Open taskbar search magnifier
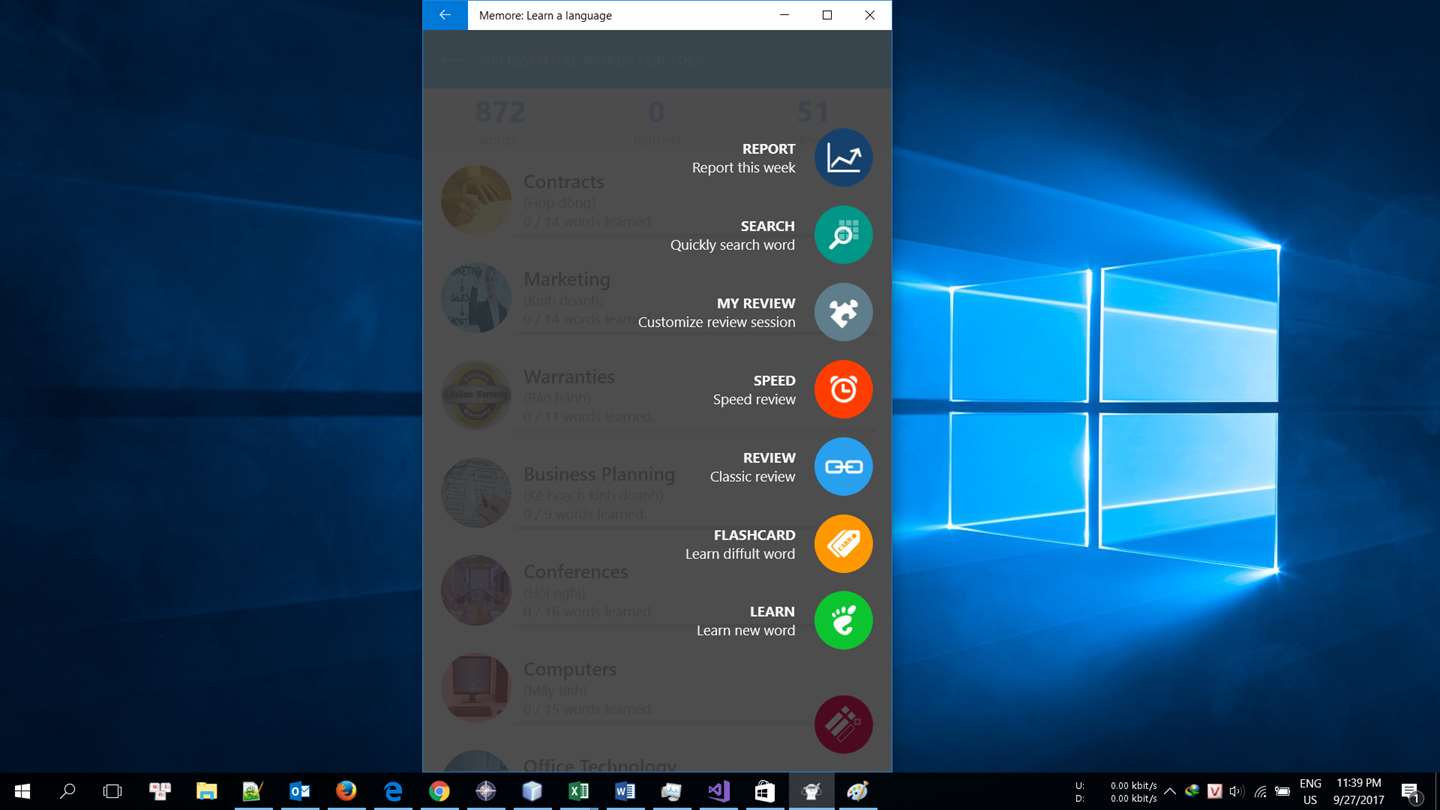The image size is (1440, 810). [x=68, y=791]
